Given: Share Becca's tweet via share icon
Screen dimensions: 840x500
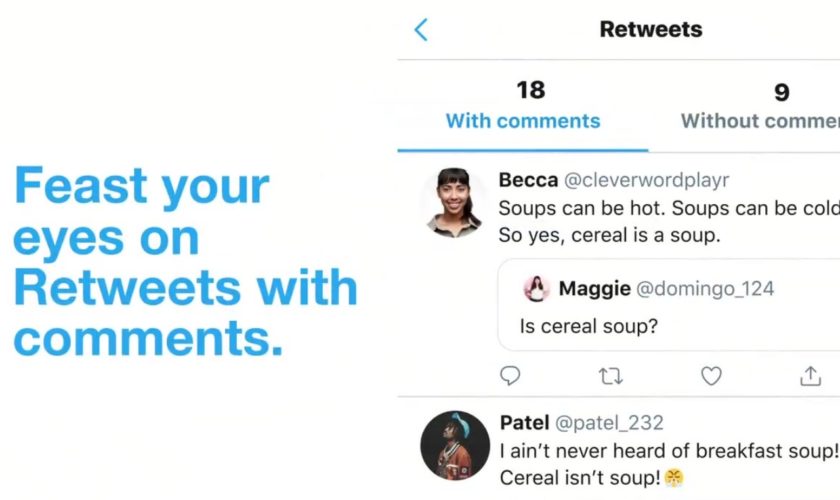Looking at the screenshot, I should tap(810, 376).
